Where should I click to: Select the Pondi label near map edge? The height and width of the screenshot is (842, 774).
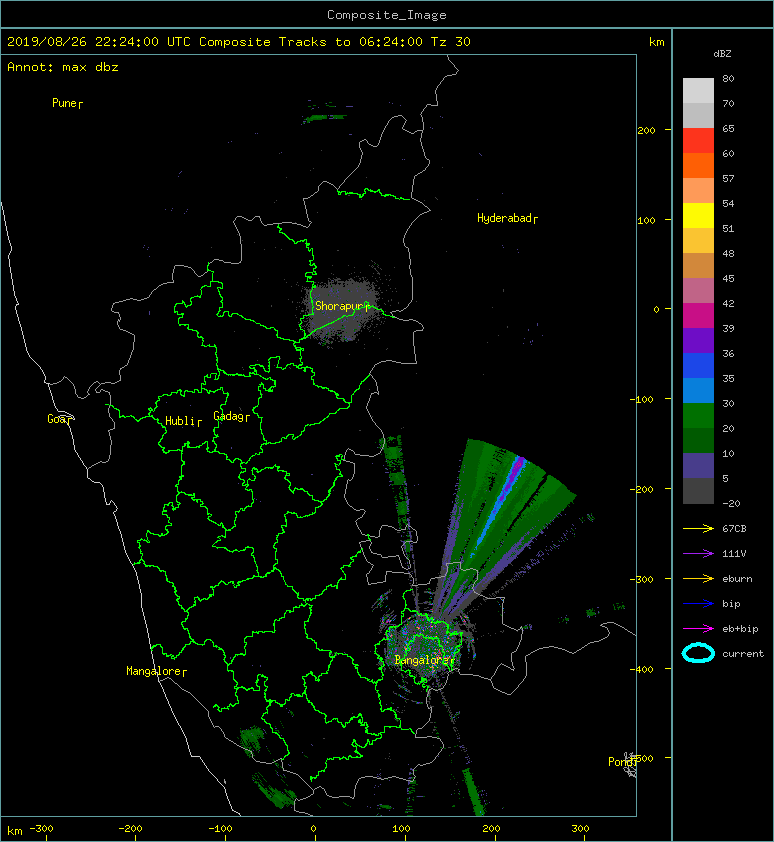(620, 761)
